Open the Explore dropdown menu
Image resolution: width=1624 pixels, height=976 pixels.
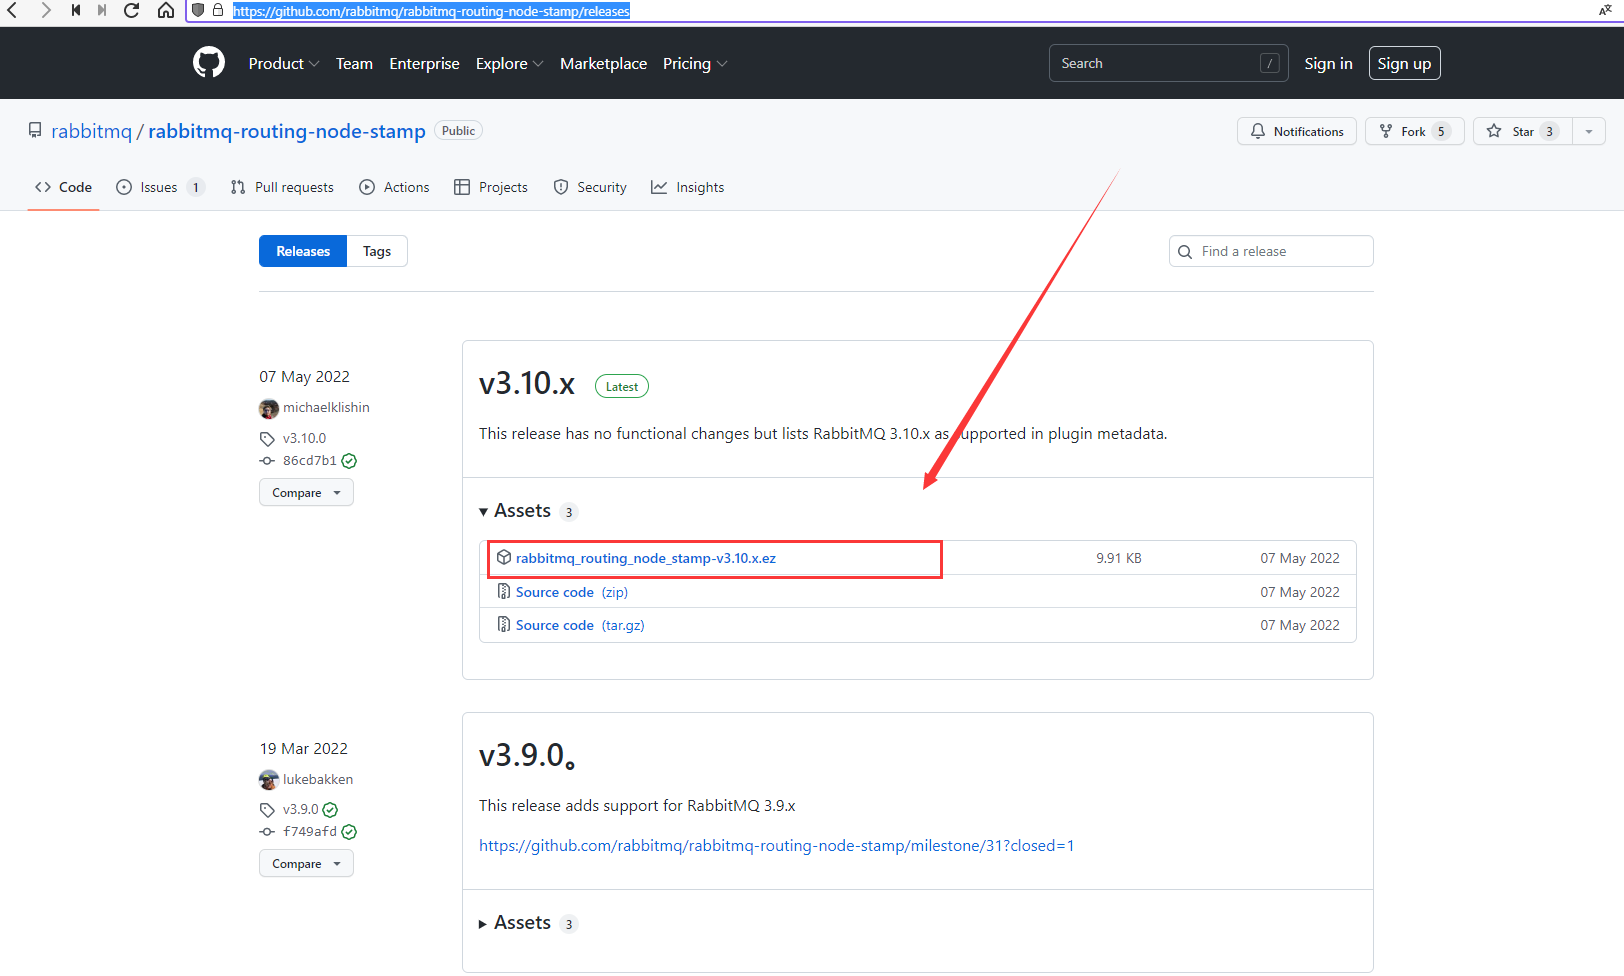point(510,63)
